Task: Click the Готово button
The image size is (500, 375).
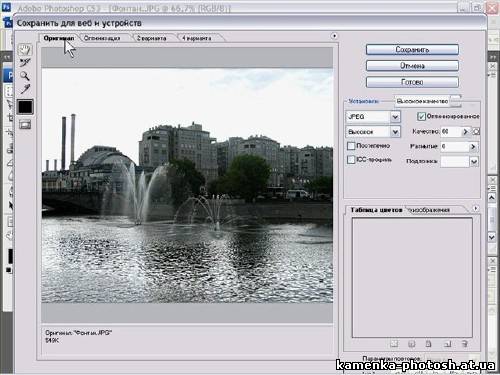Action: point(412,82)
